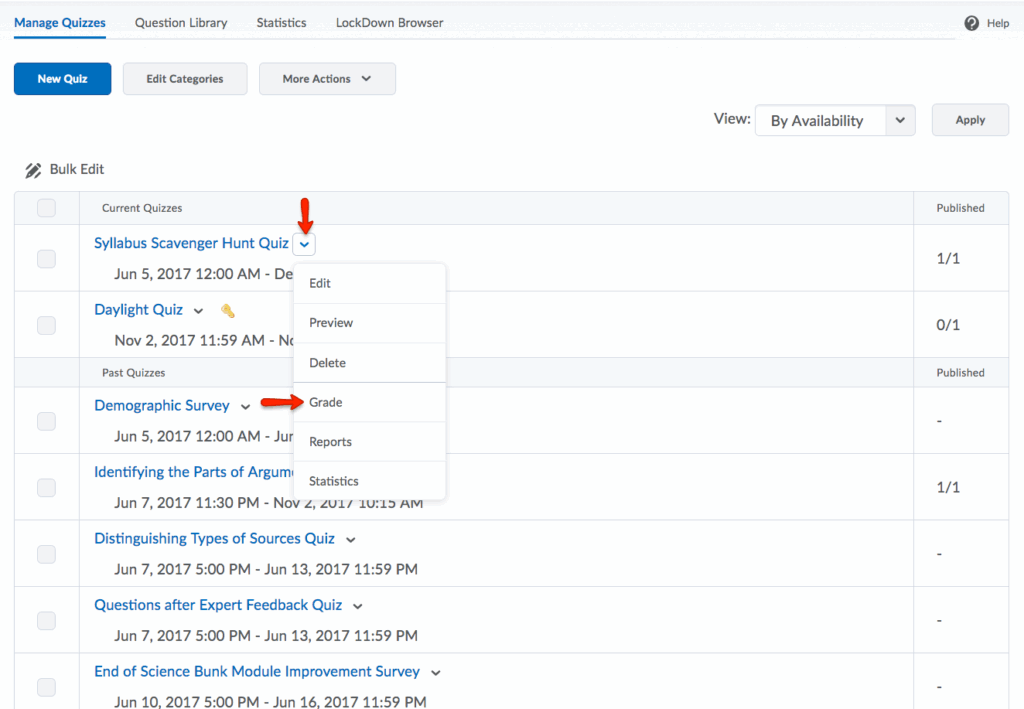Select Statistics in the context menu
Image resolution: width=1024 pixels, height=709 pixels.
pyautogui.click(x=334, y=481)
